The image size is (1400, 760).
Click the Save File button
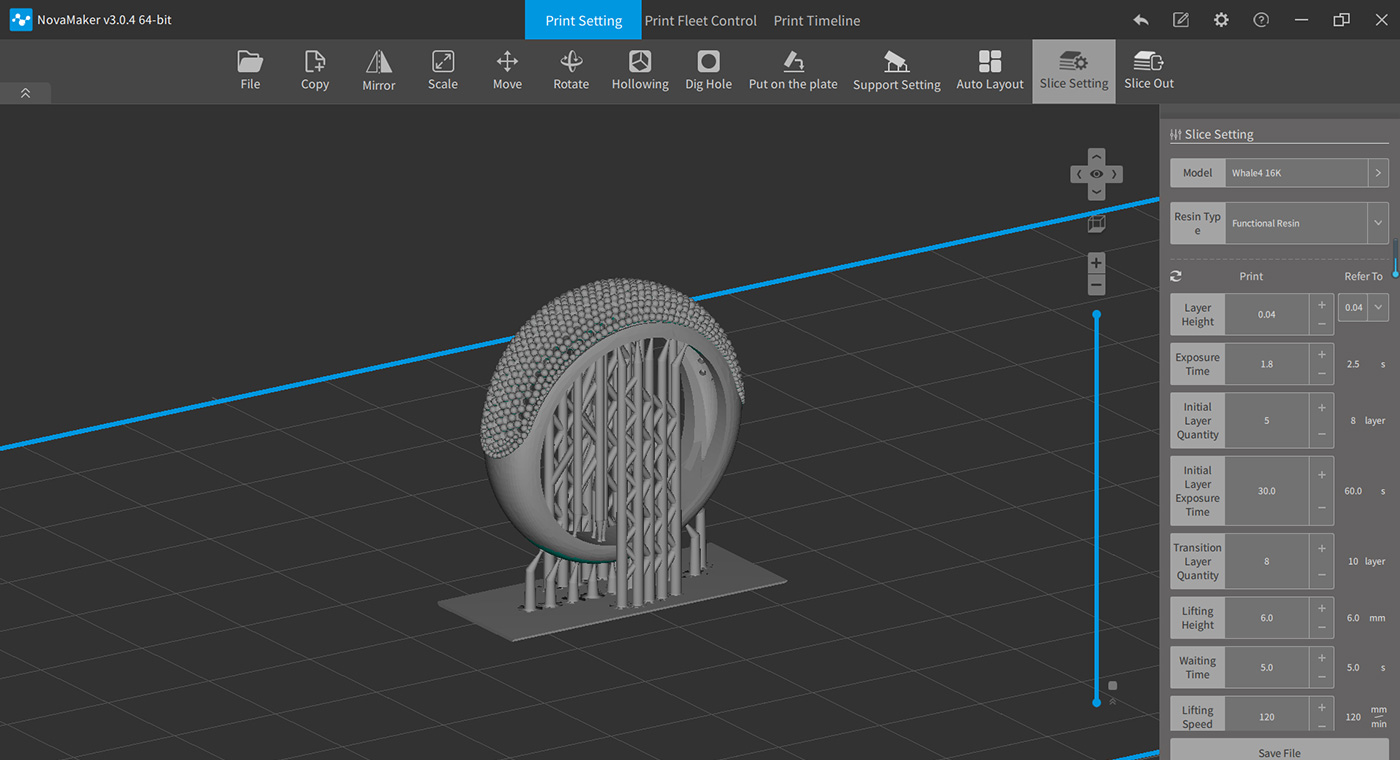tap(1279, 749)
